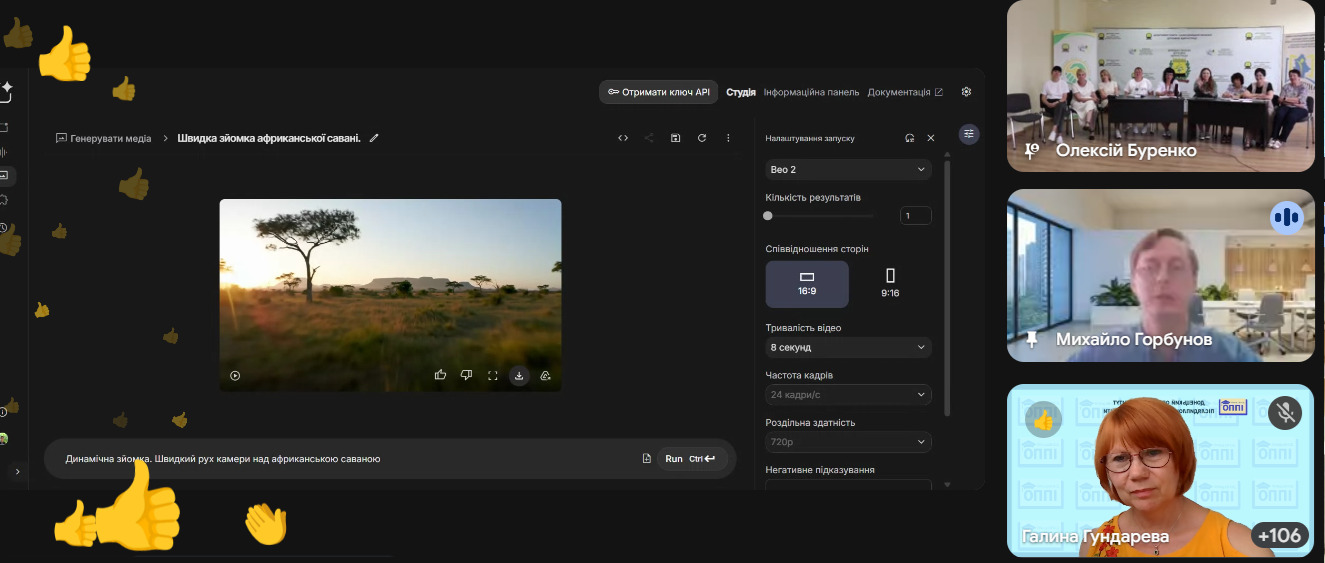
Task: Open the Veo 2 model dropdown
Action: tap(848, 170)
